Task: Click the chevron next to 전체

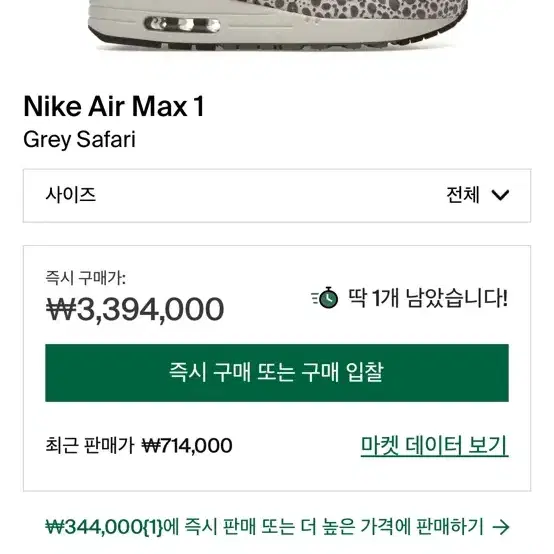Action: (500, 195)
